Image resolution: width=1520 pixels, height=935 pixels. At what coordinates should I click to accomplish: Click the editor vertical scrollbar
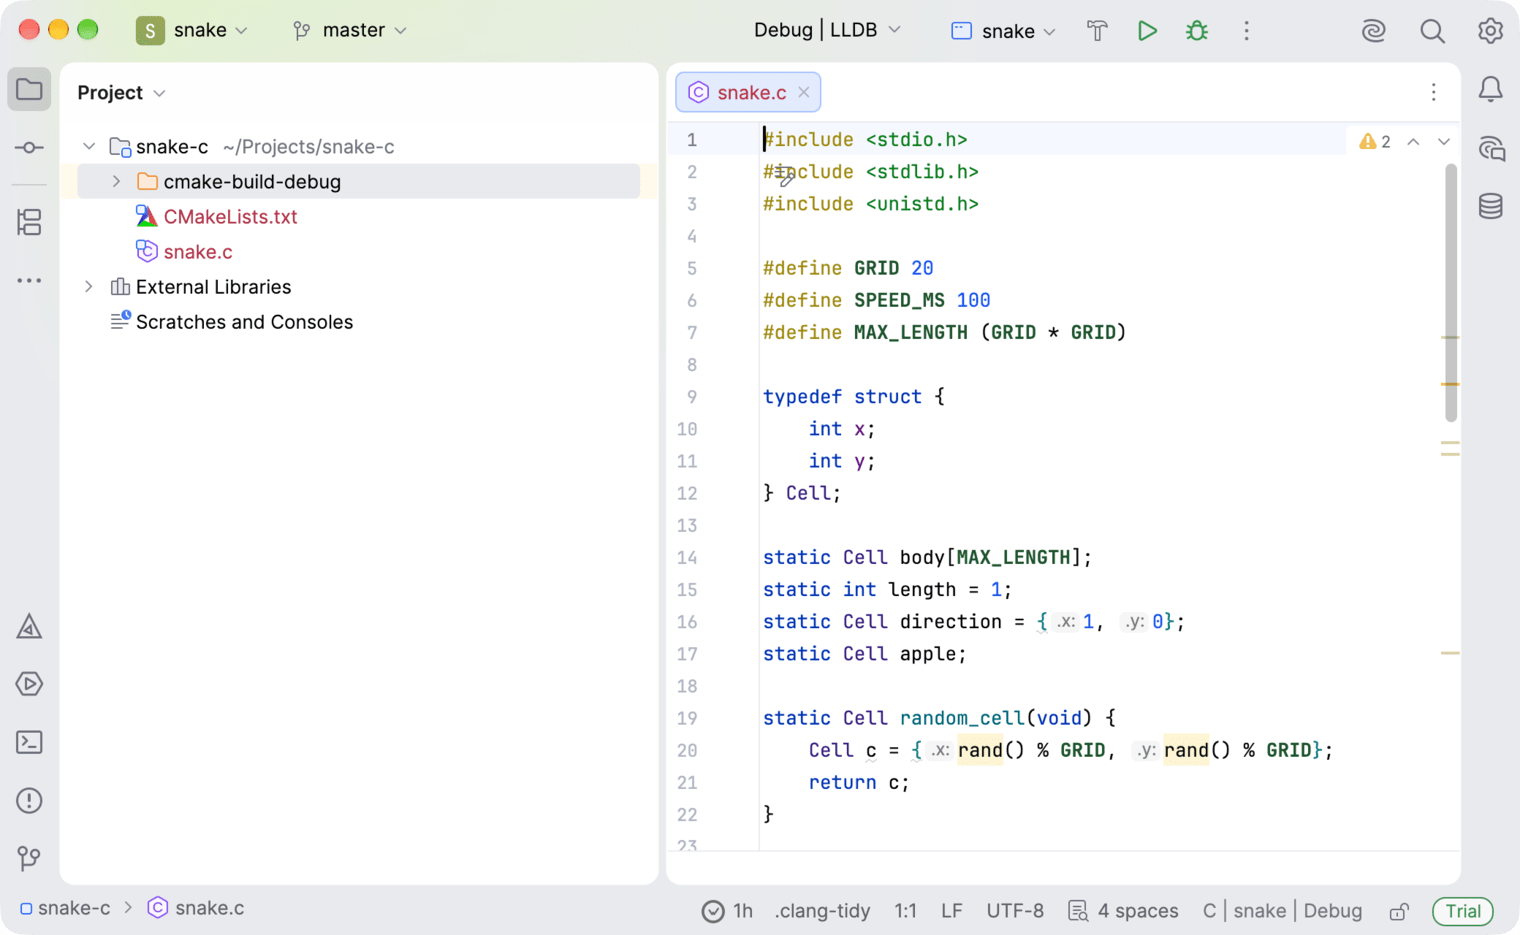[1451, 292]
